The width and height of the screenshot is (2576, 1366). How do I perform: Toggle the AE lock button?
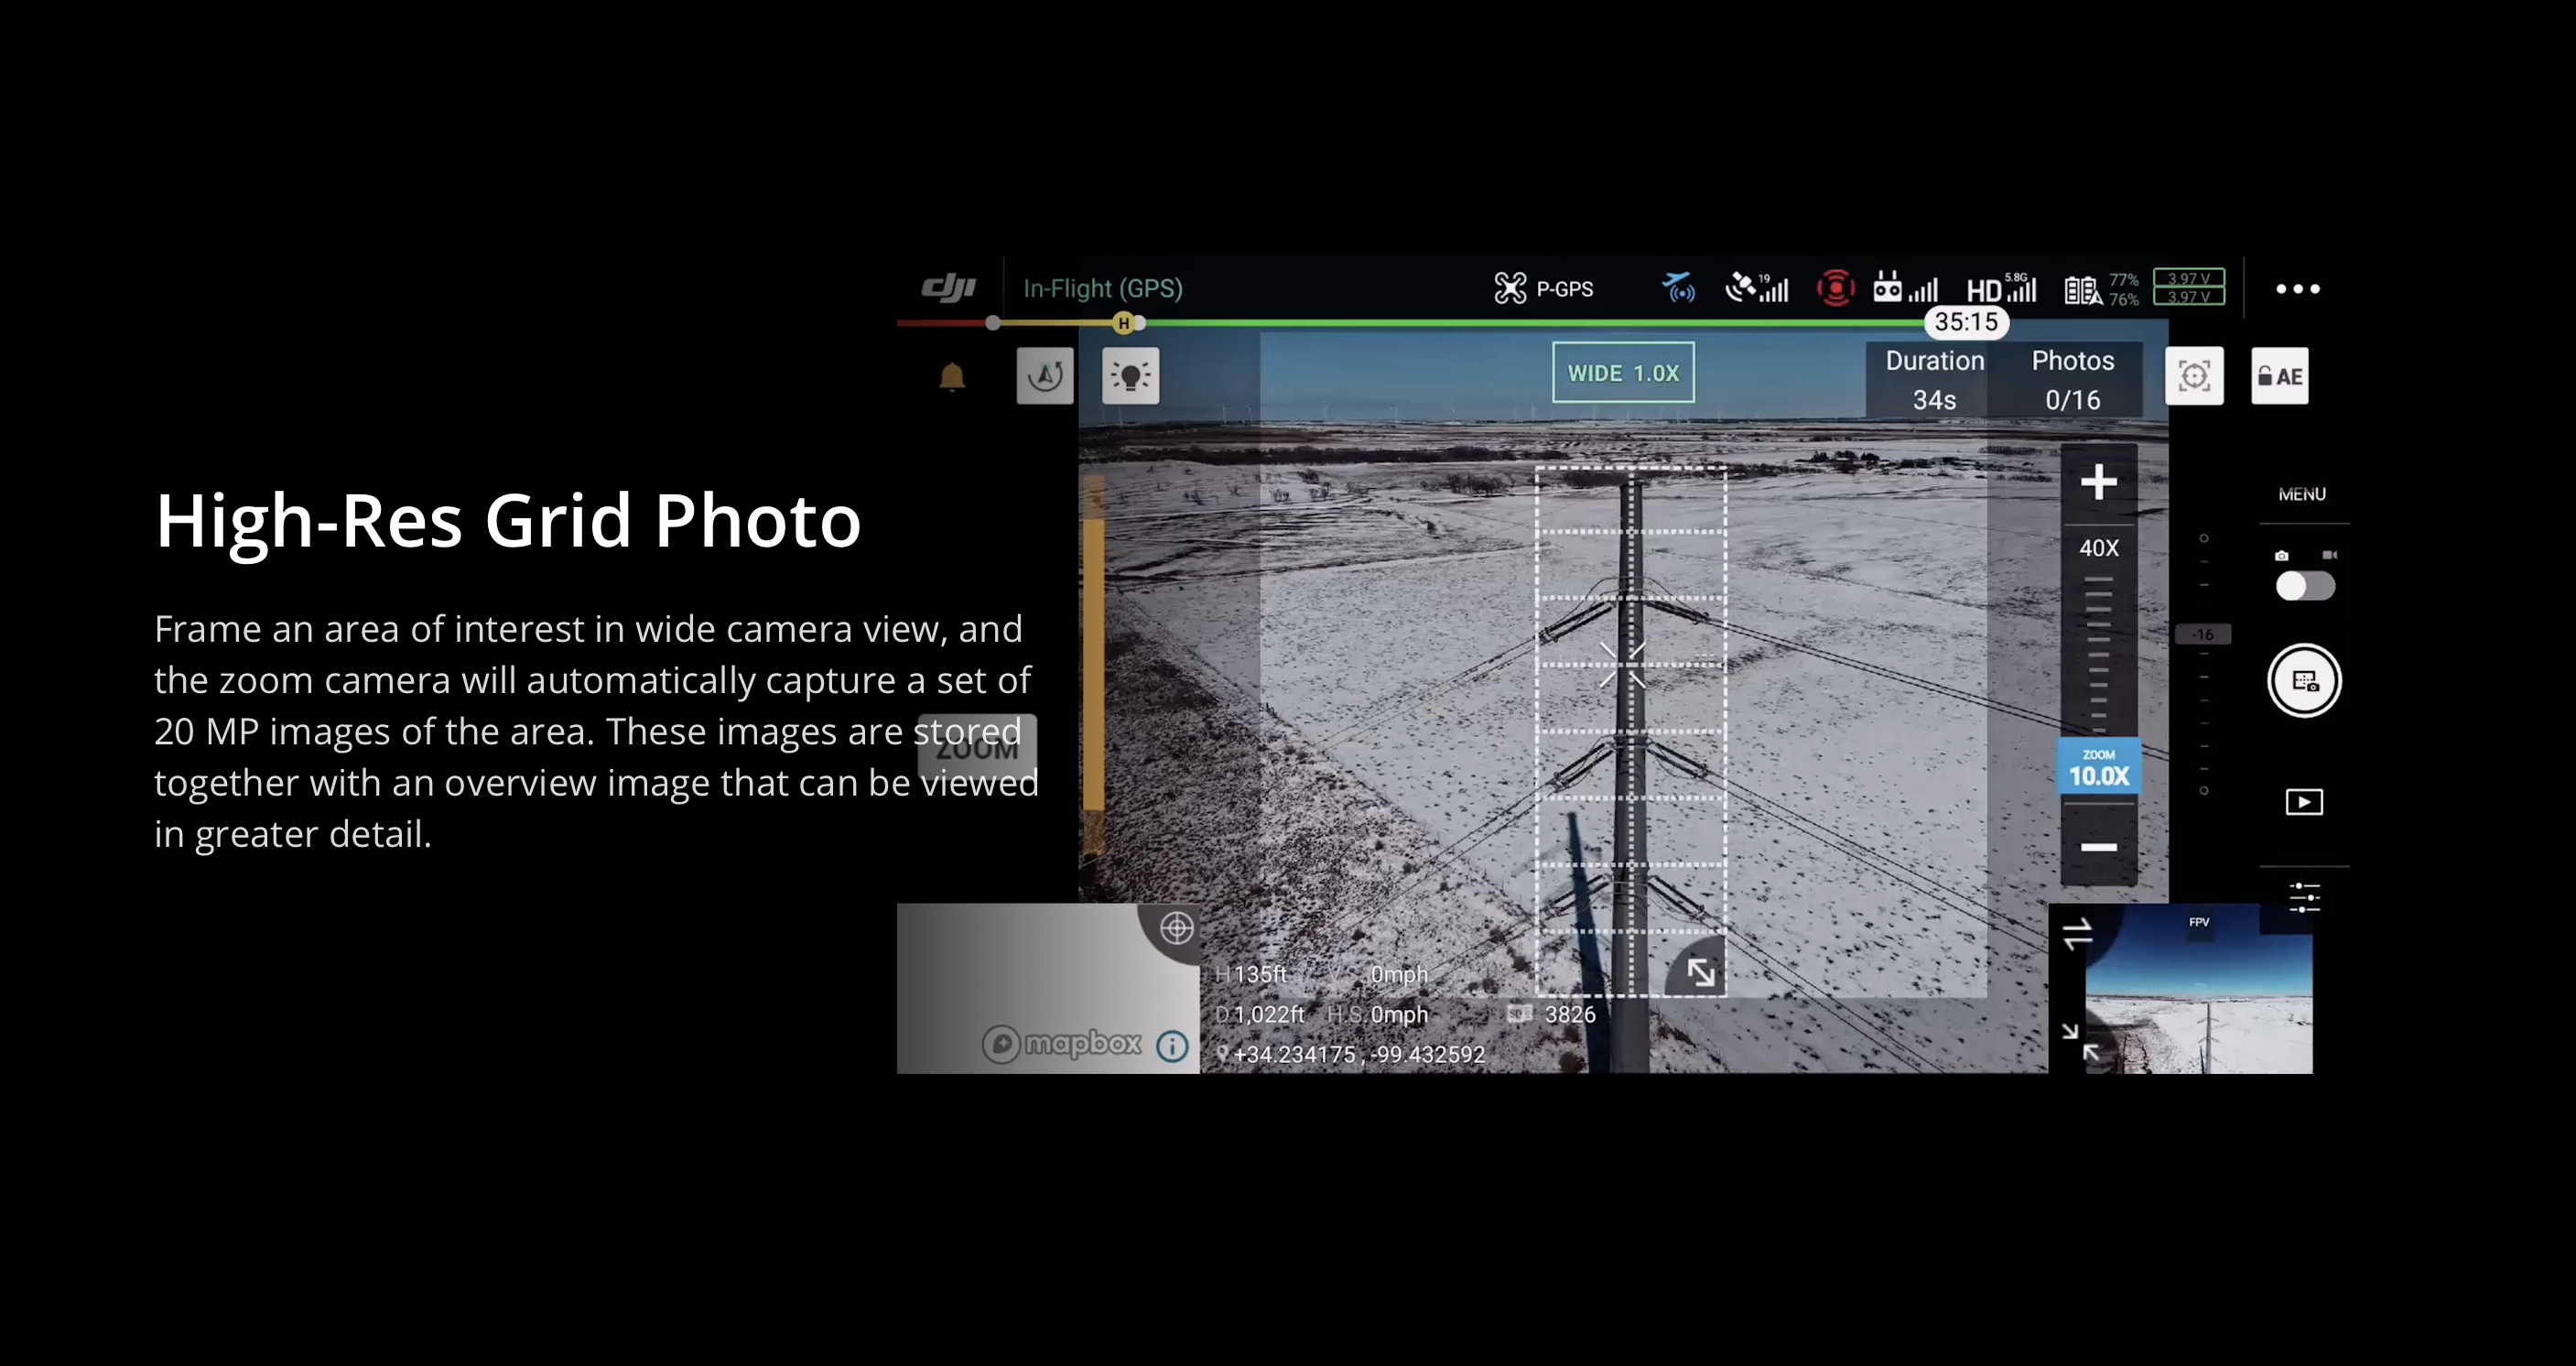click(x=2280, y=376)
